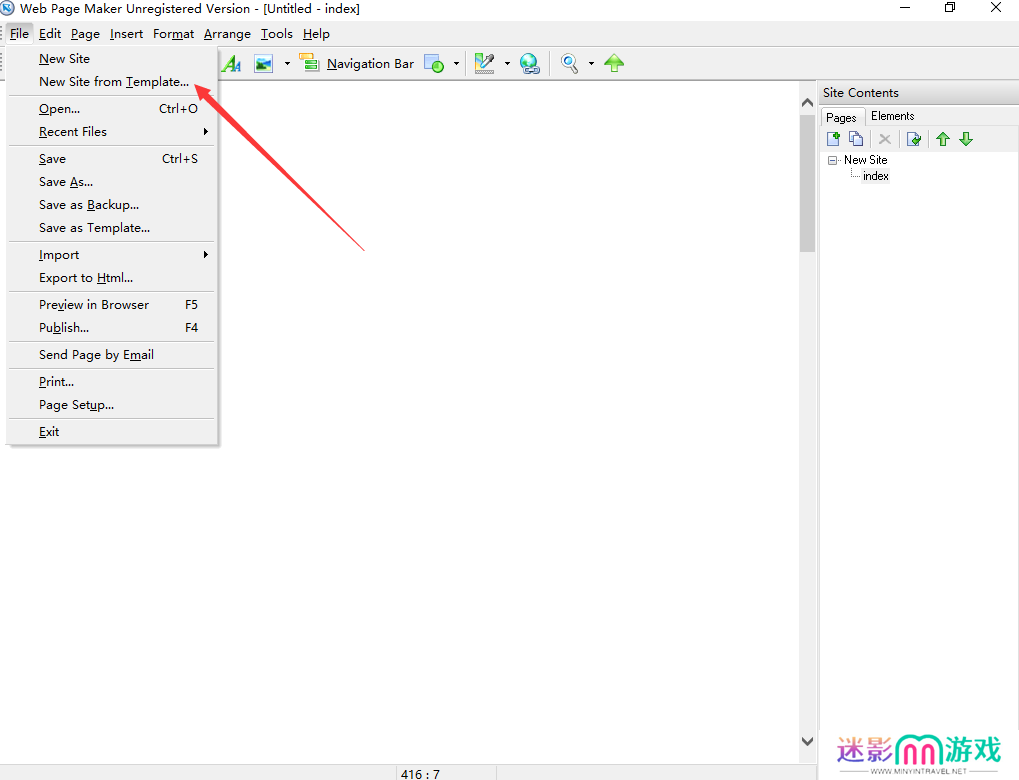Open the image insert dropdown arrow
The height and width of the screenshot is (780, 1019).
(x=287, y=64)
